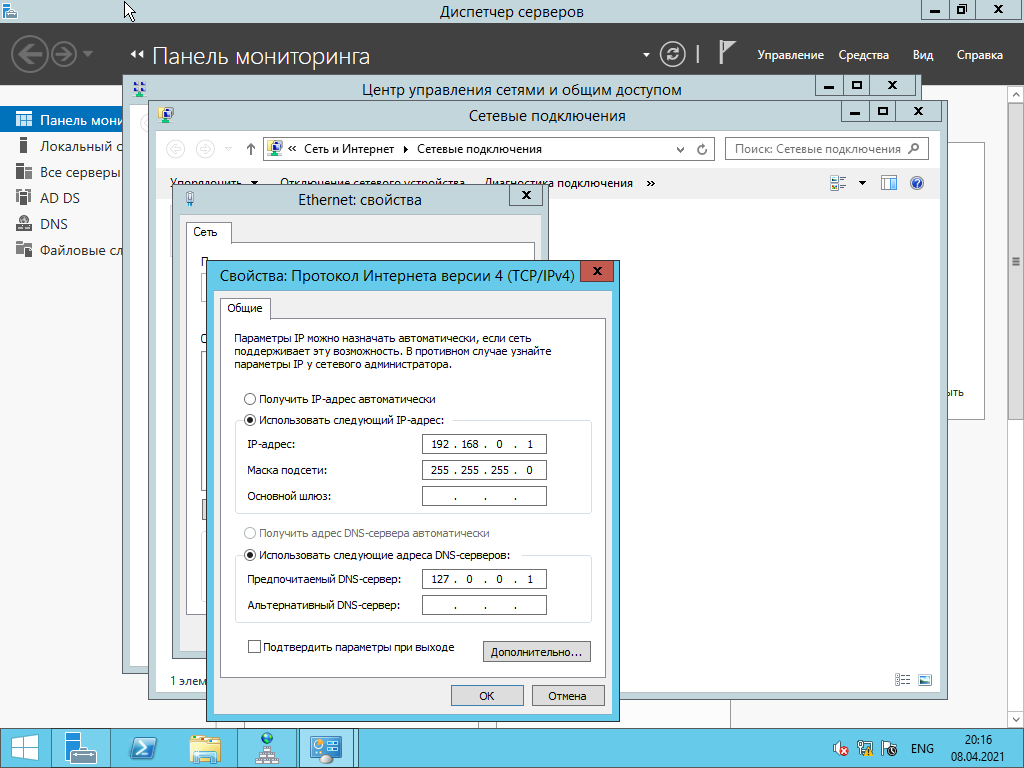This screenshot has height=768, width=1024.
Task: Click the Маска подсети input field
Action: click(x=484, y=470)
